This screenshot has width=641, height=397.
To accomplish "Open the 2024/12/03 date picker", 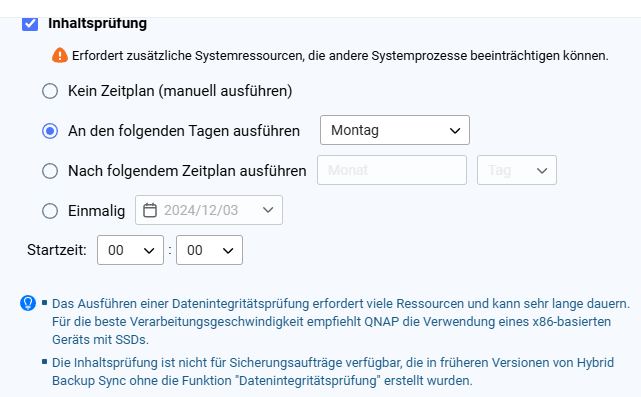I will 208,210.
